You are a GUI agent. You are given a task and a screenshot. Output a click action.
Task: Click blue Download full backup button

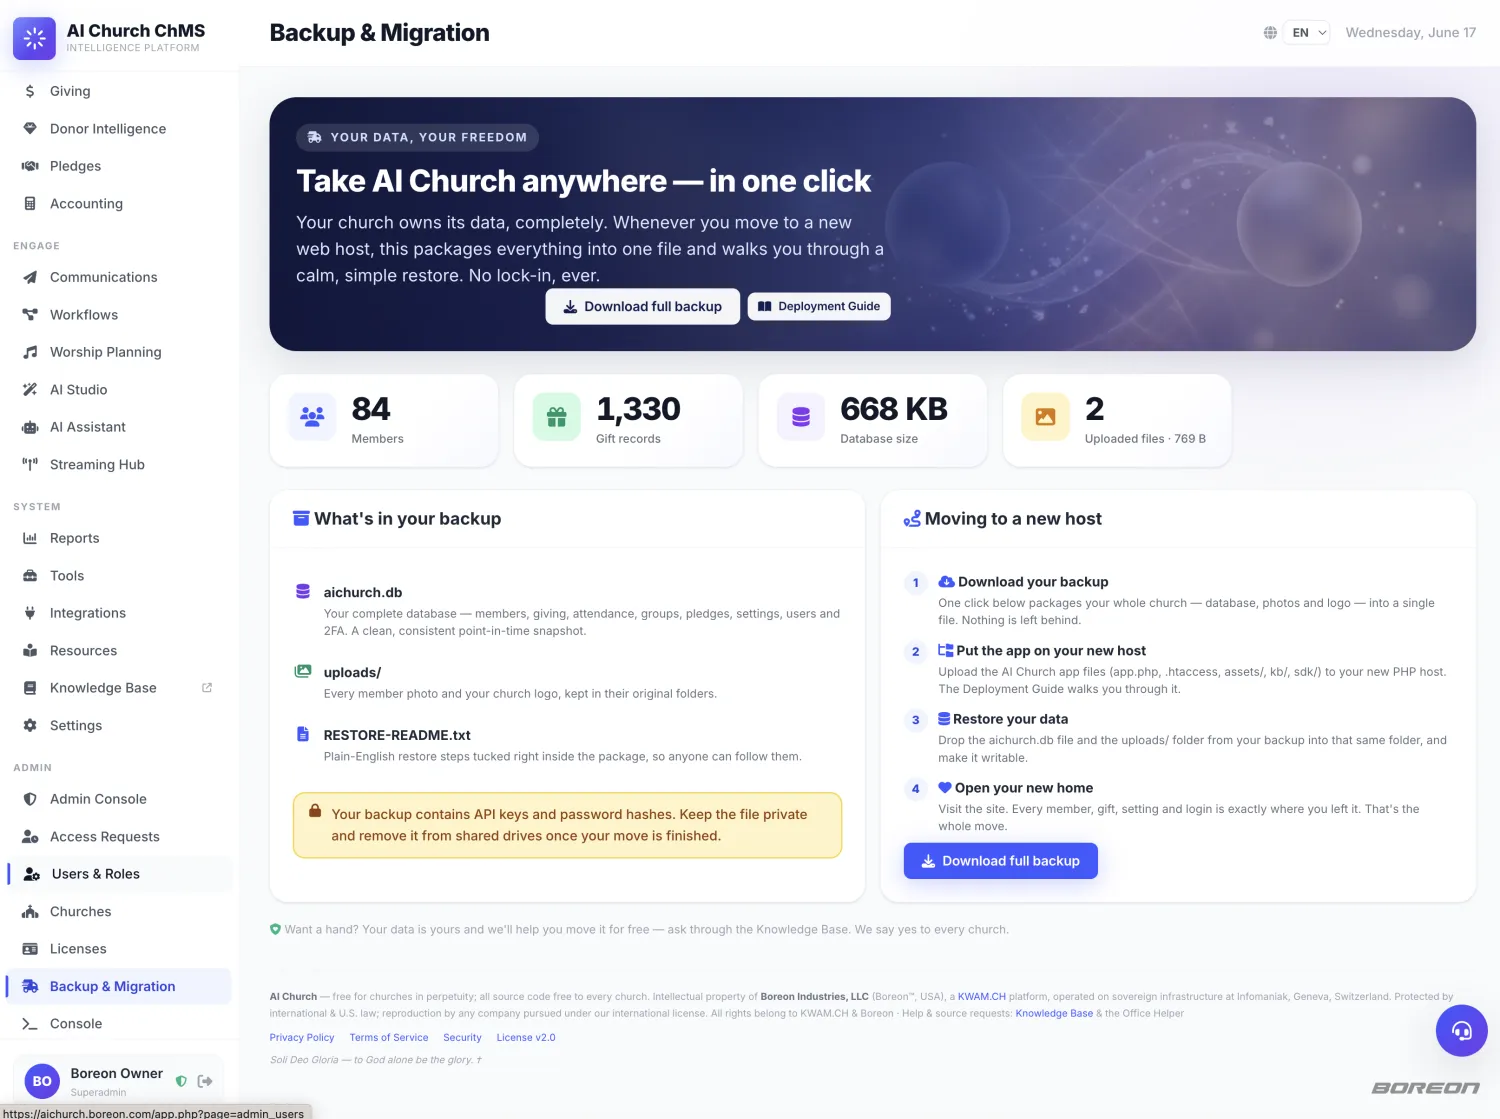coord(1001,861)
